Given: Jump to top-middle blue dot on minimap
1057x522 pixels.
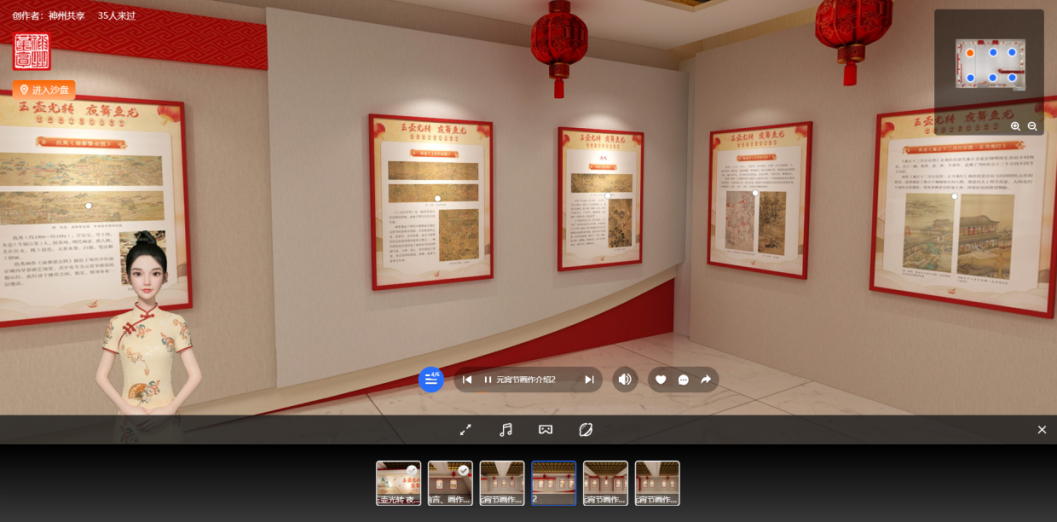Looking at the screenshot, I should [993, 53].
